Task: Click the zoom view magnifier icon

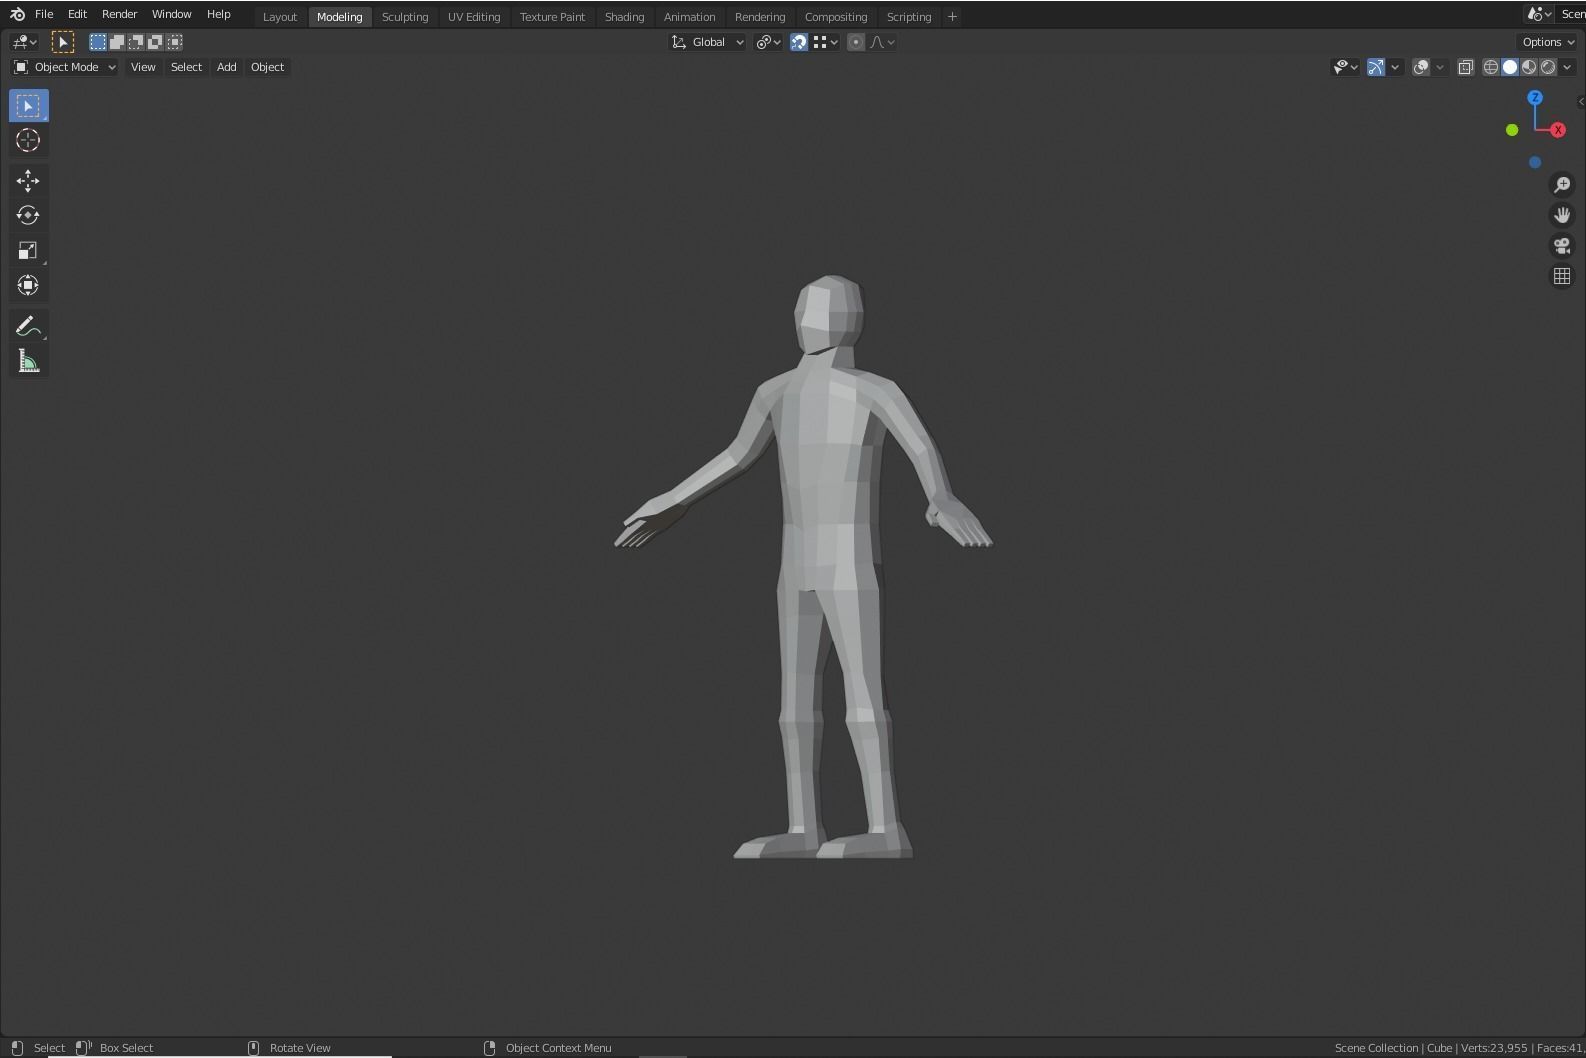Action: [x=1562, y=185]
